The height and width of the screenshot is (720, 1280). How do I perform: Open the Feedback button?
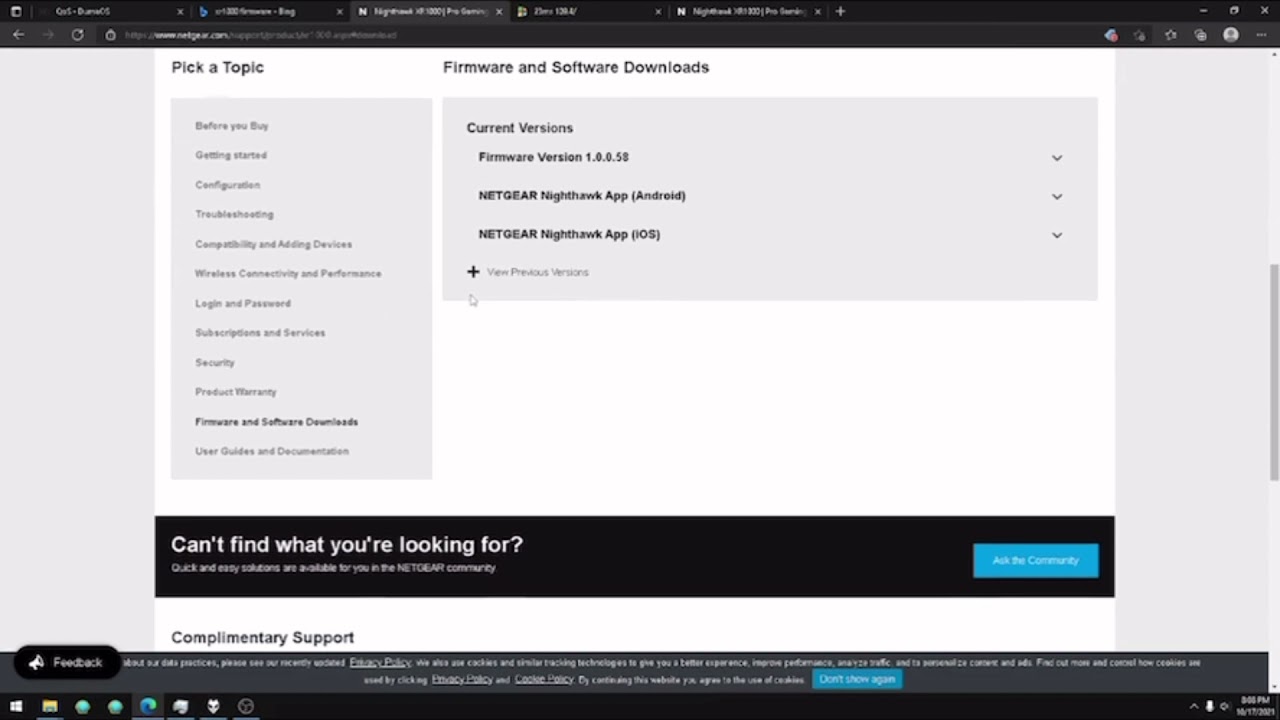[x=66, y=662]
